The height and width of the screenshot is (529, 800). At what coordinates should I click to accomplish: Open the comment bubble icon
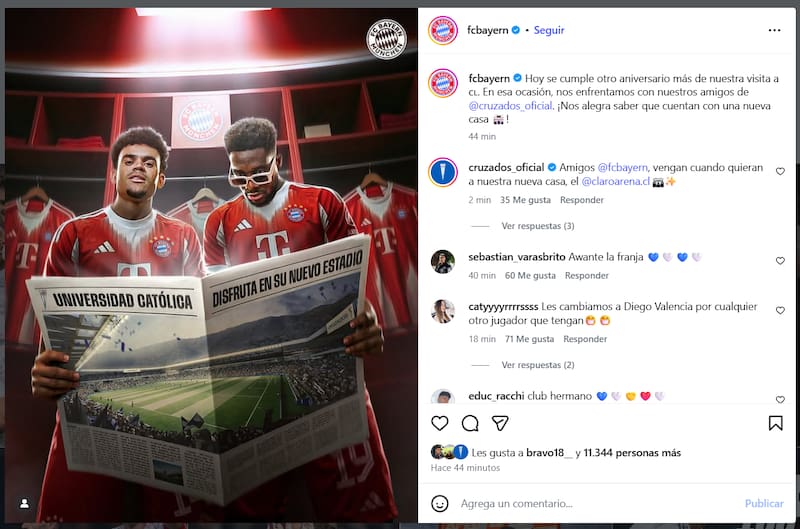pos(470,423)
